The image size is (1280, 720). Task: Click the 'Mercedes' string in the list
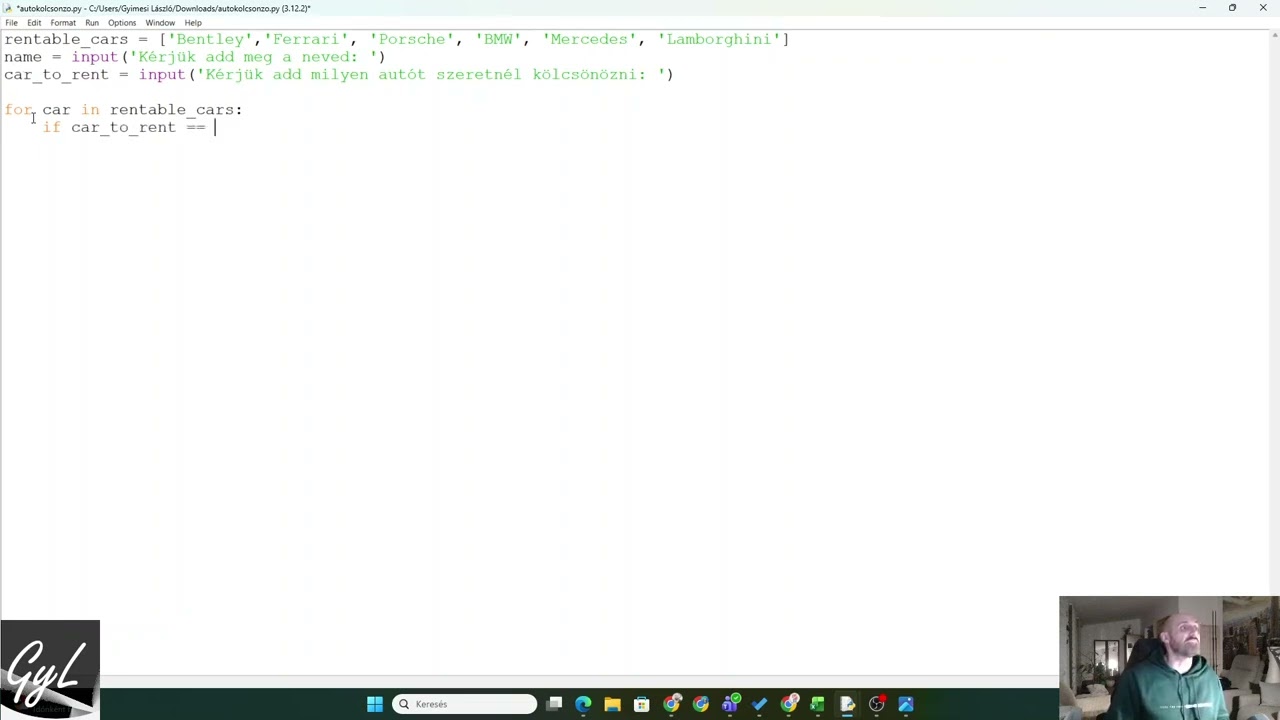[x=591, y=39]
